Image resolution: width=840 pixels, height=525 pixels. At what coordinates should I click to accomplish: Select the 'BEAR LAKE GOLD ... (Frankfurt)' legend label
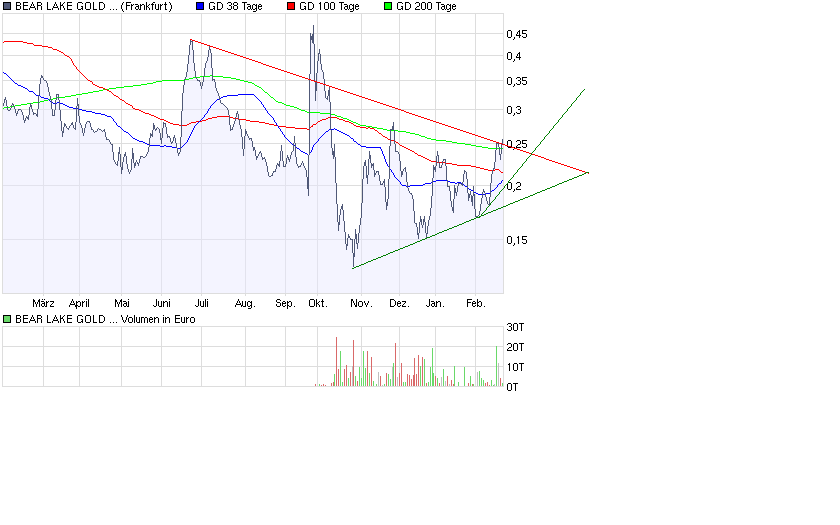pyautogui.click(x=94, y=6)
